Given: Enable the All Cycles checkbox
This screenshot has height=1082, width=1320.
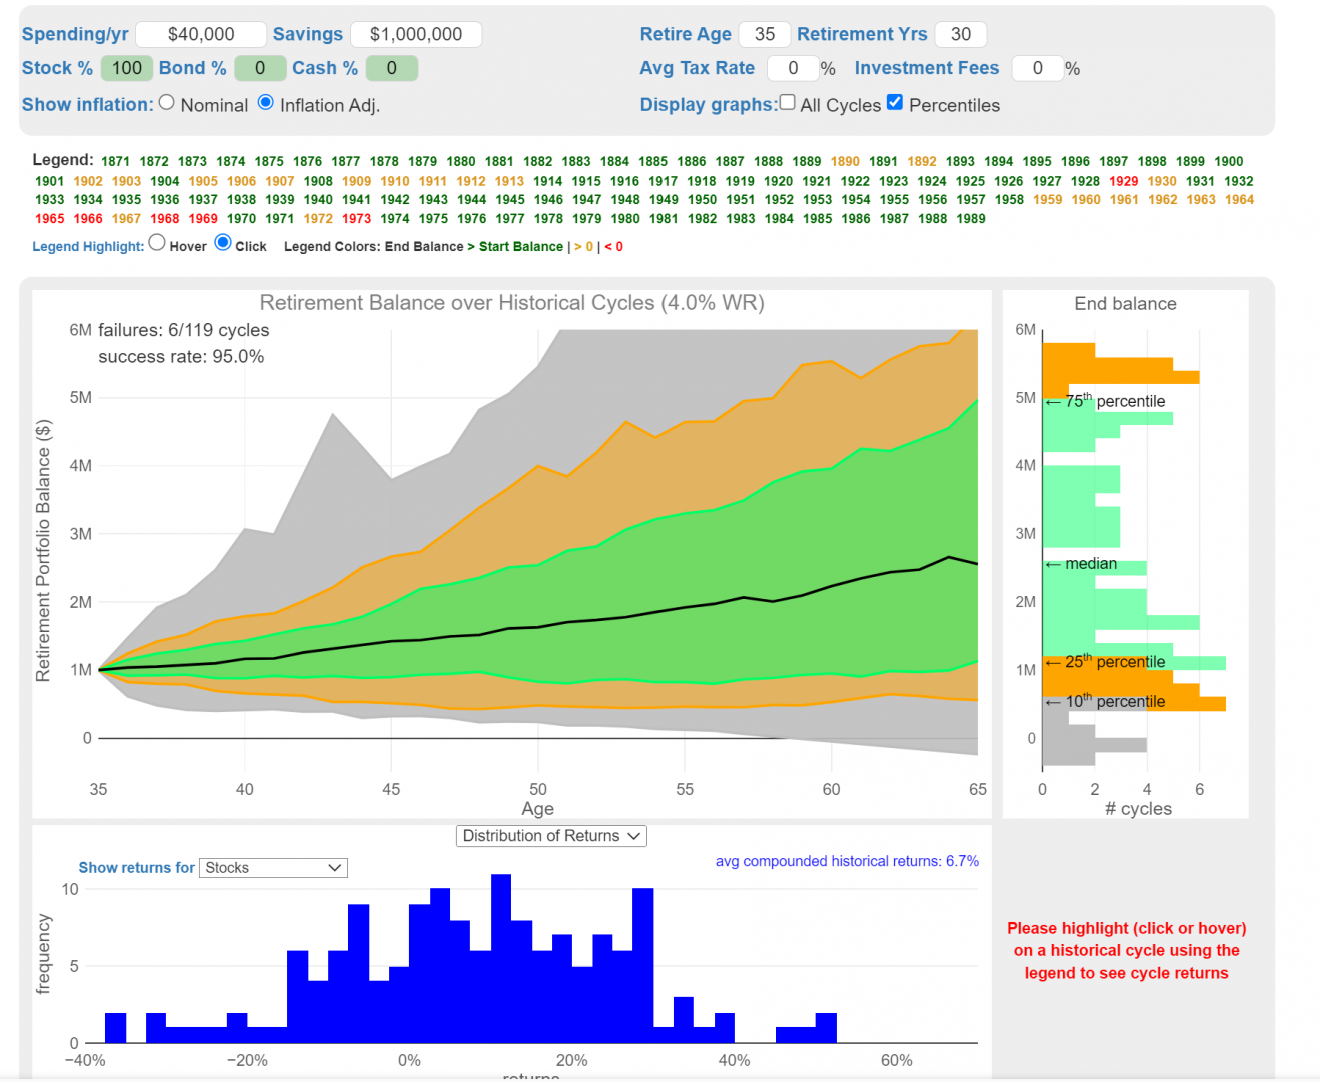Looking at the screenshot, I should [x=788, y=103].
